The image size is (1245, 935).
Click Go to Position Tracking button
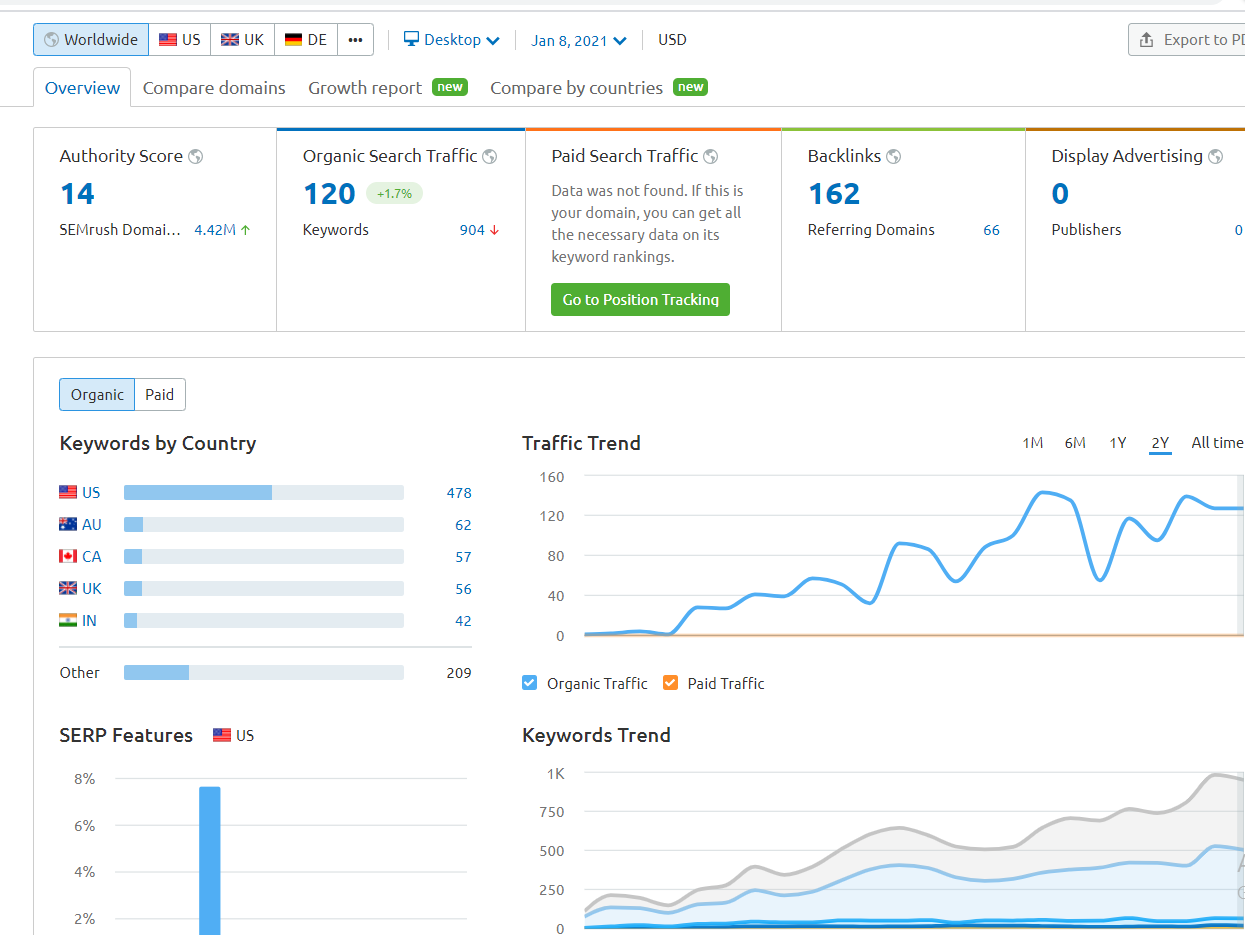click(640, 300)
